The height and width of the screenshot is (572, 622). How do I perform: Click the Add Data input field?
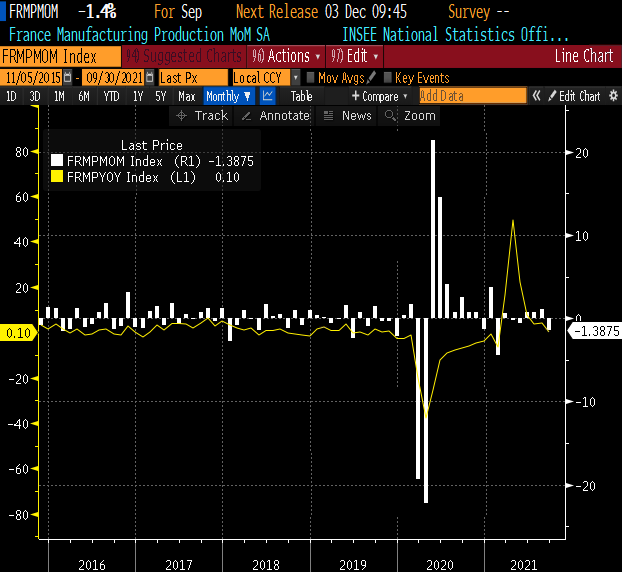[x=472, y=96]
